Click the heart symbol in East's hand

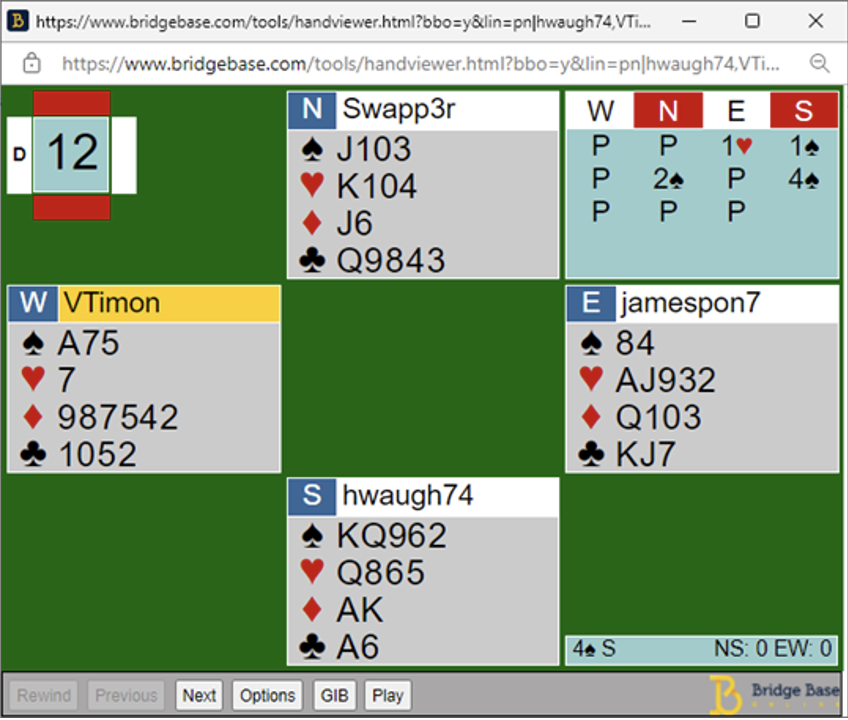pos(591,379)
